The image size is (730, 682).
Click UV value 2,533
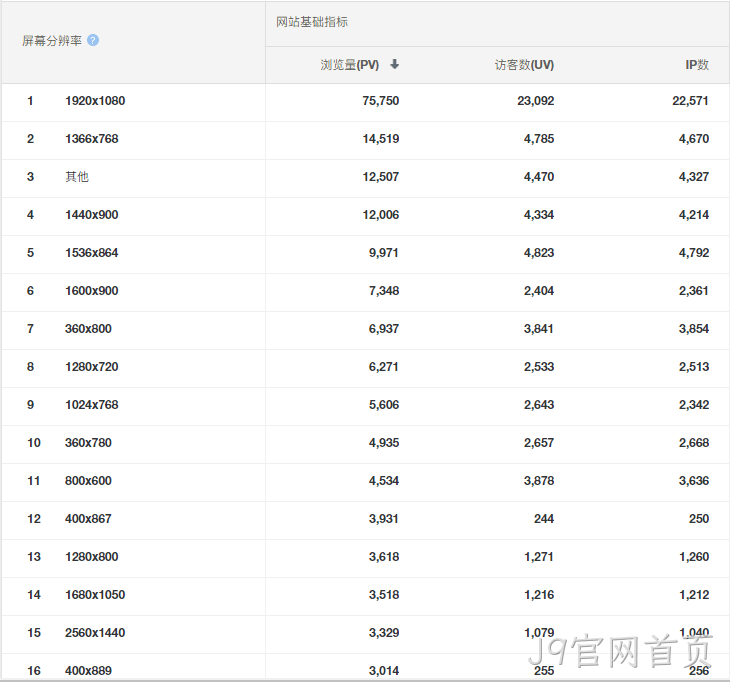click(539, 367)
